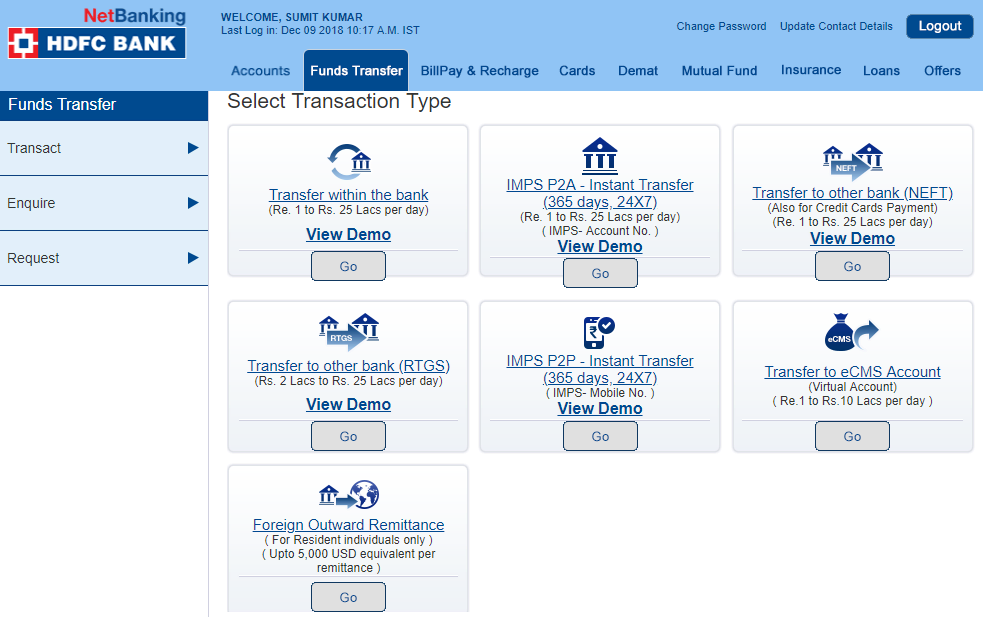
Task: Select the Request sidebar item
Action: pyautogui.click(x=103, y=258)
